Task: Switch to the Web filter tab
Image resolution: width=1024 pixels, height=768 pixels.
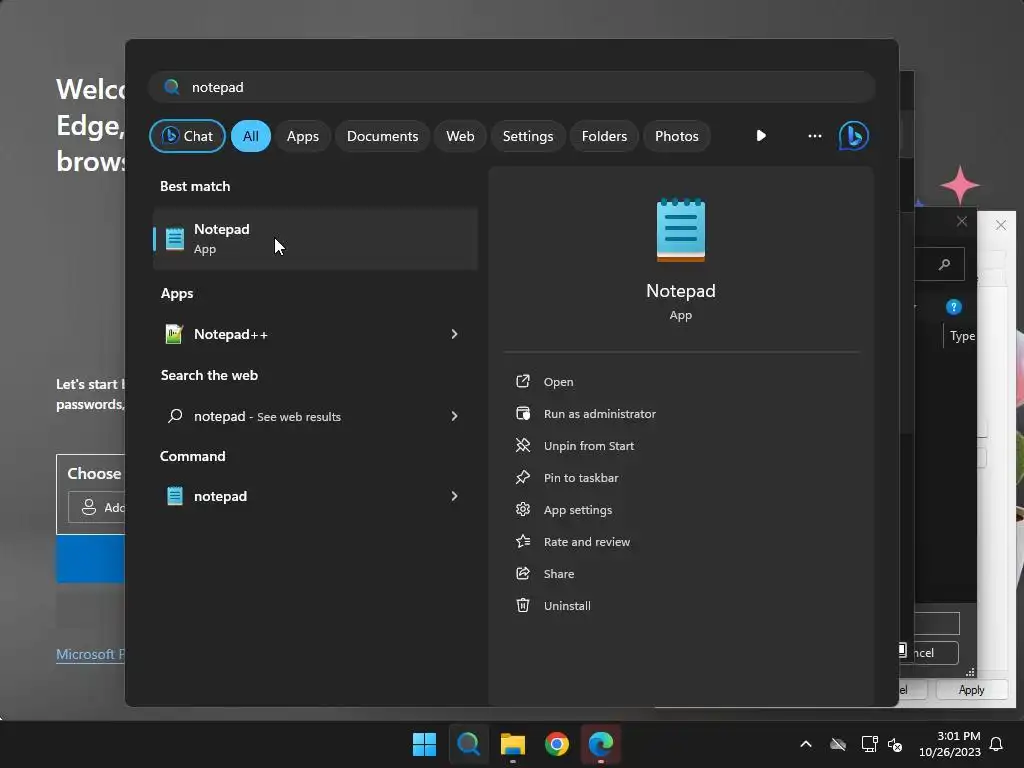Action: [460, 136]
